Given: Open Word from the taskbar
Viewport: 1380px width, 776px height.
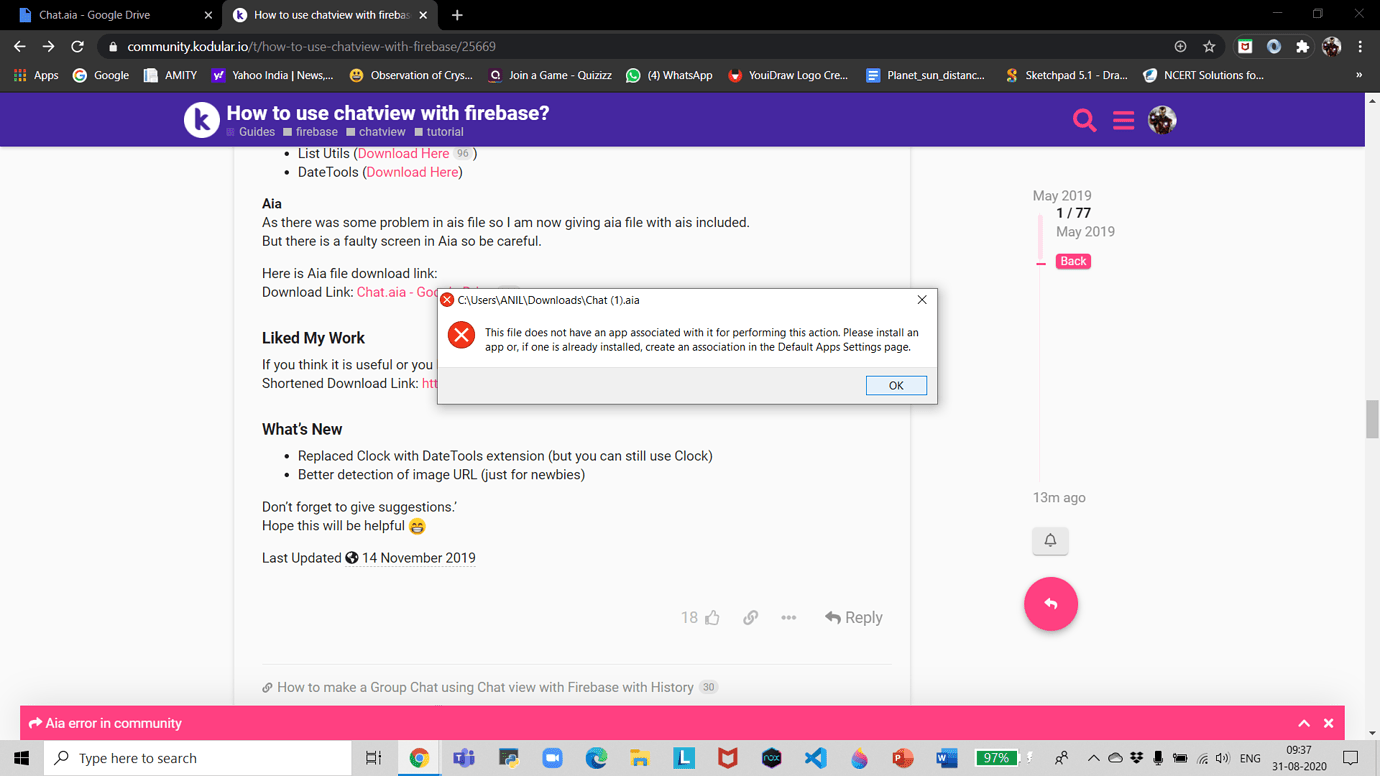Looking at the screenshot, I should pyautogui.click(x=947, y=758).
